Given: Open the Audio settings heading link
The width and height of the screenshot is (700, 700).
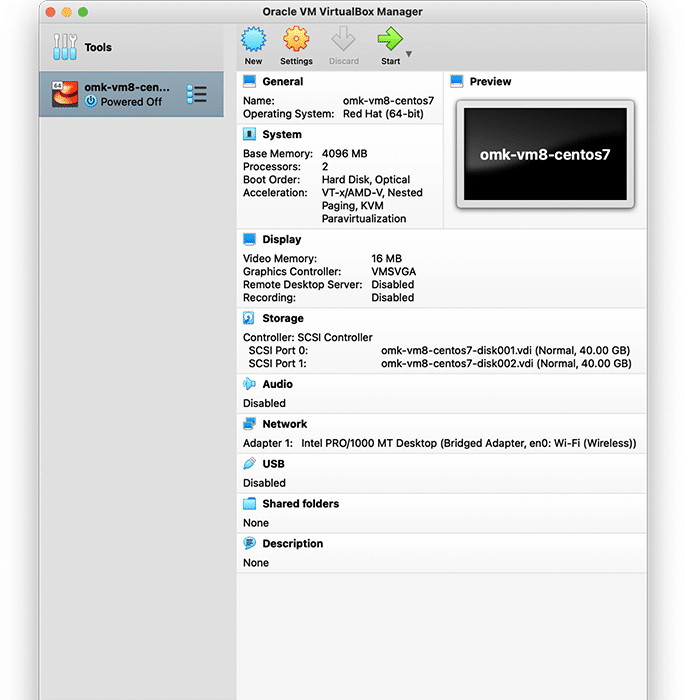Looking at the screenshot, I should click(278, 384).
